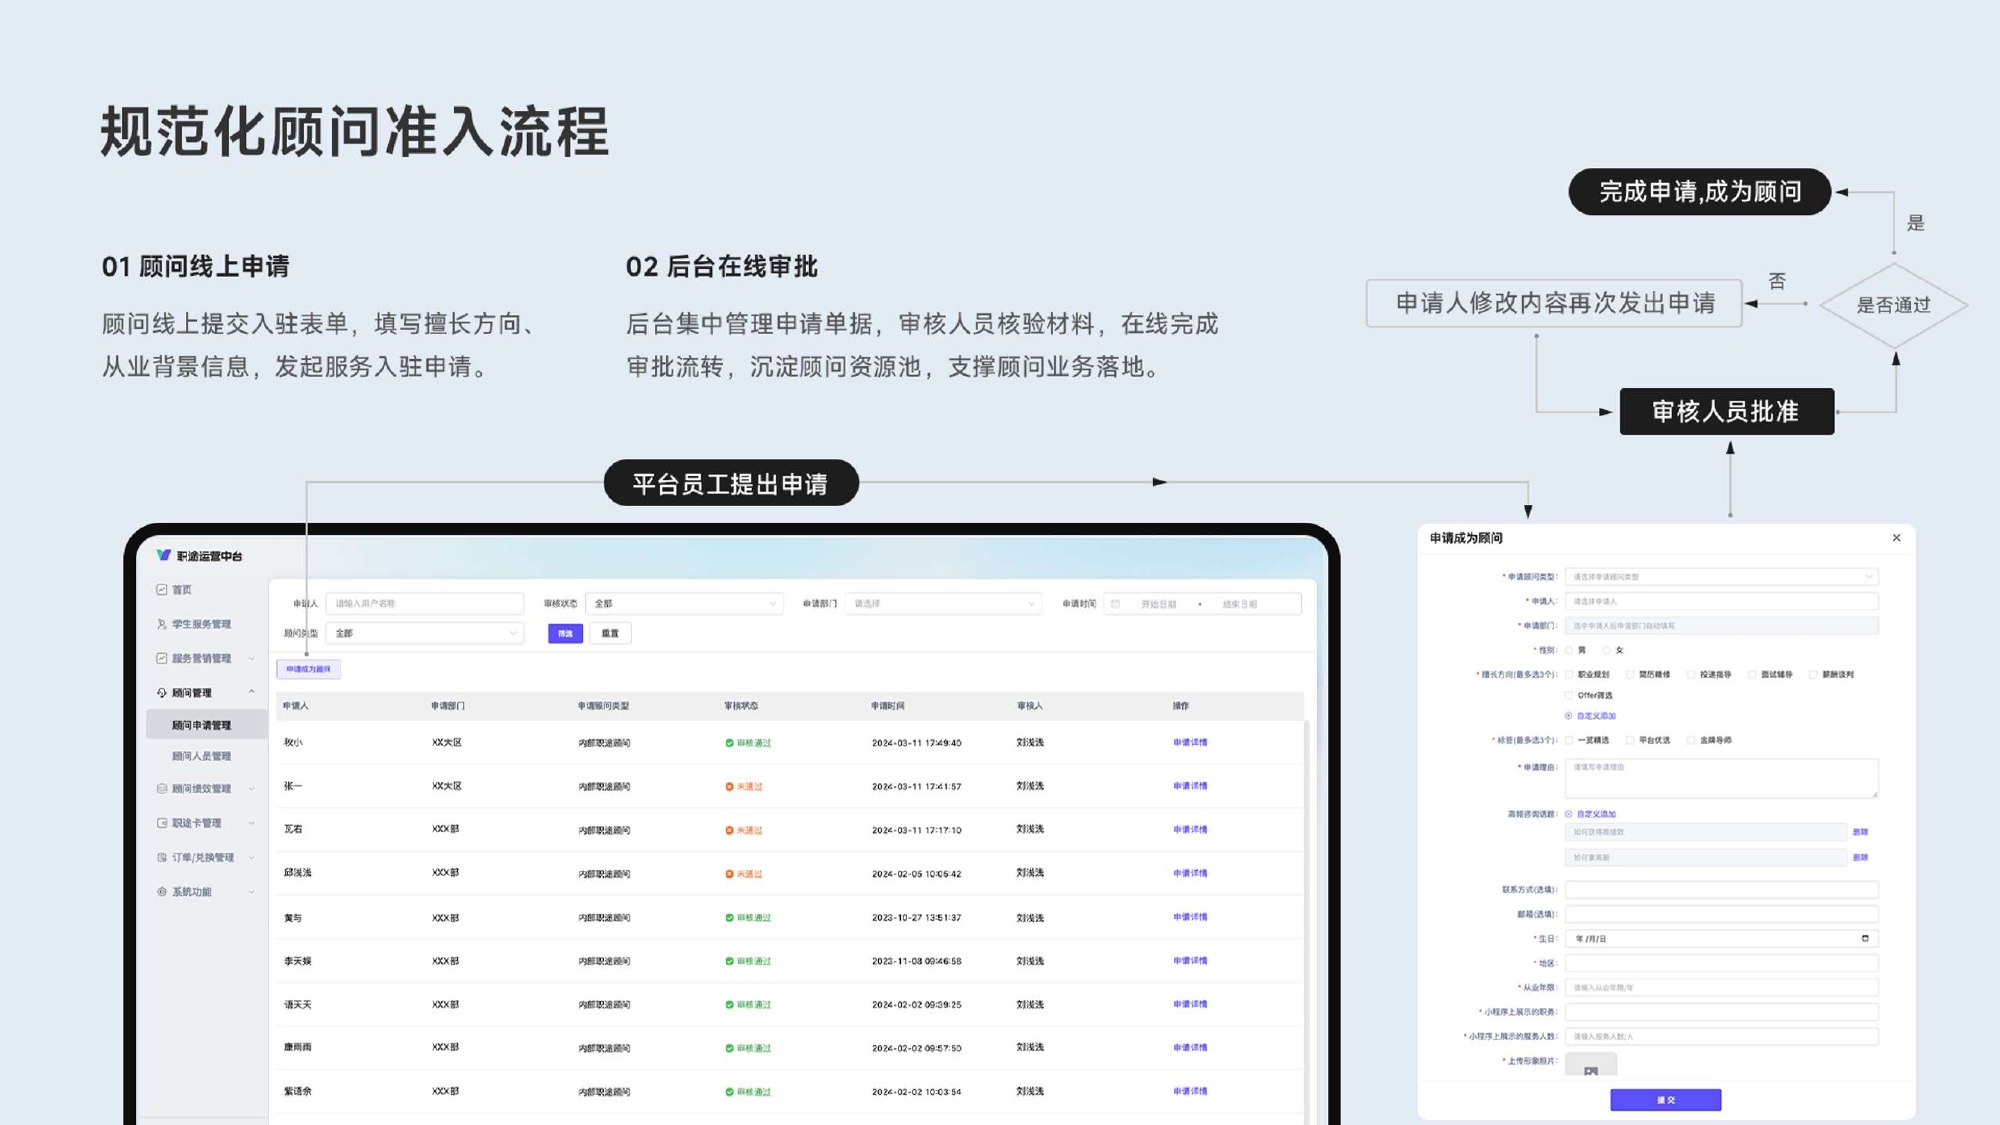Click the 订单/兑换管理 sidebar icon
This screenshot has height=1125, width=2000.
point(161,857)
